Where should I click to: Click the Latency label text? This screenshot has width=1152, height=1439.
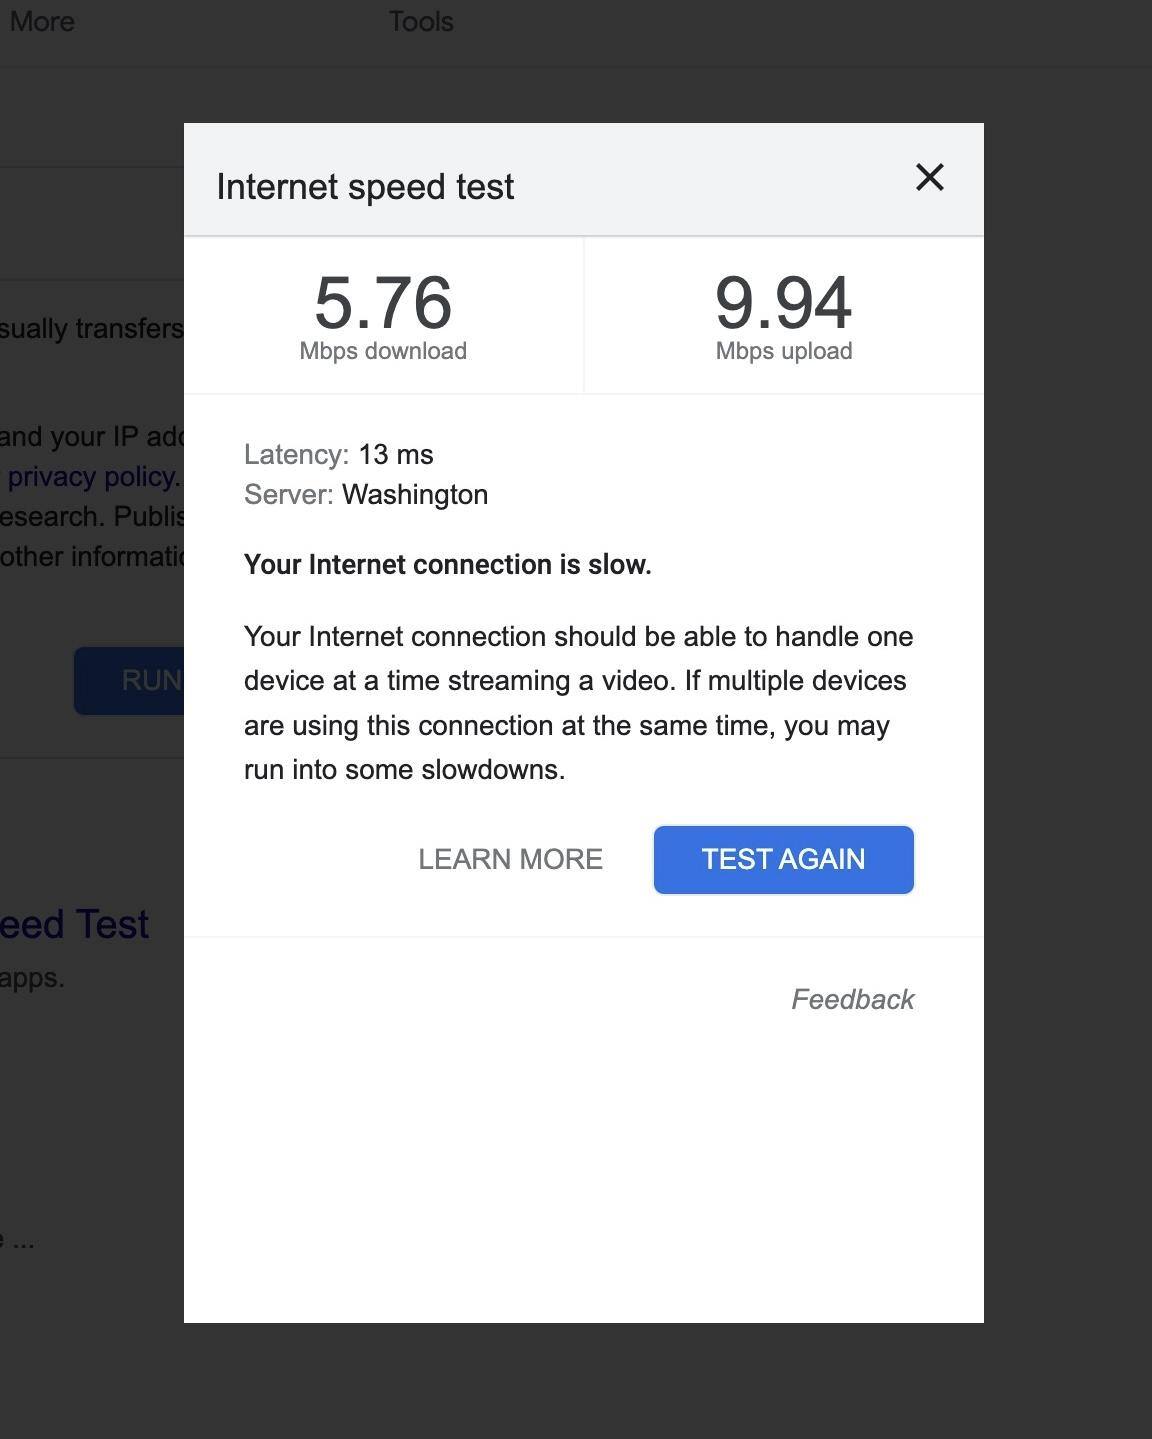tap(296, 455)
